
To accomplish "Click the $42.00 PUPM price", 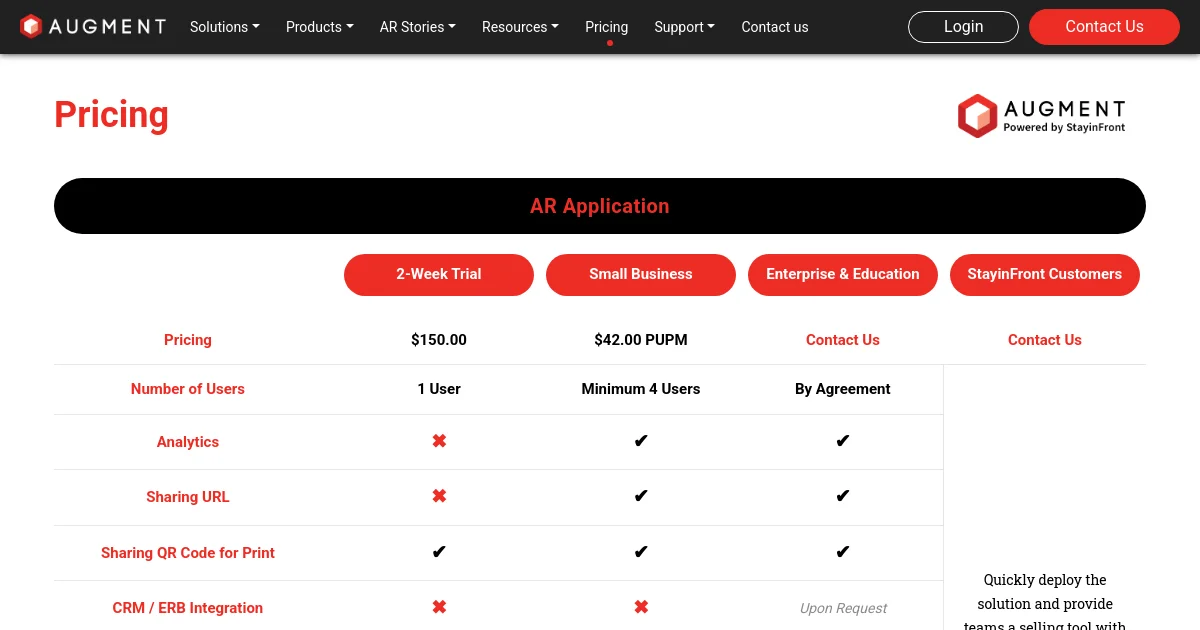I will (x=641, y=340).
